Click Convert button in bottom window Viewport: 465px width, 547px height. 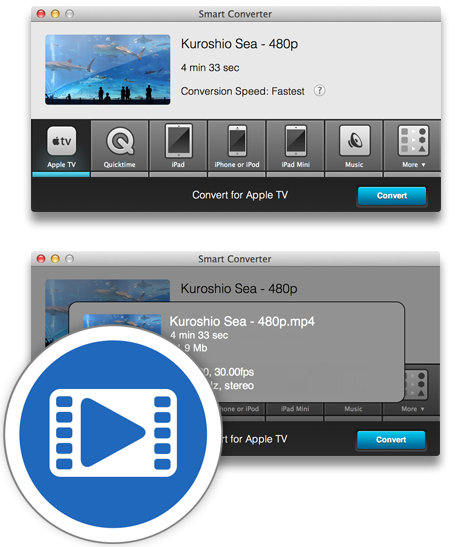pos(391,440)
